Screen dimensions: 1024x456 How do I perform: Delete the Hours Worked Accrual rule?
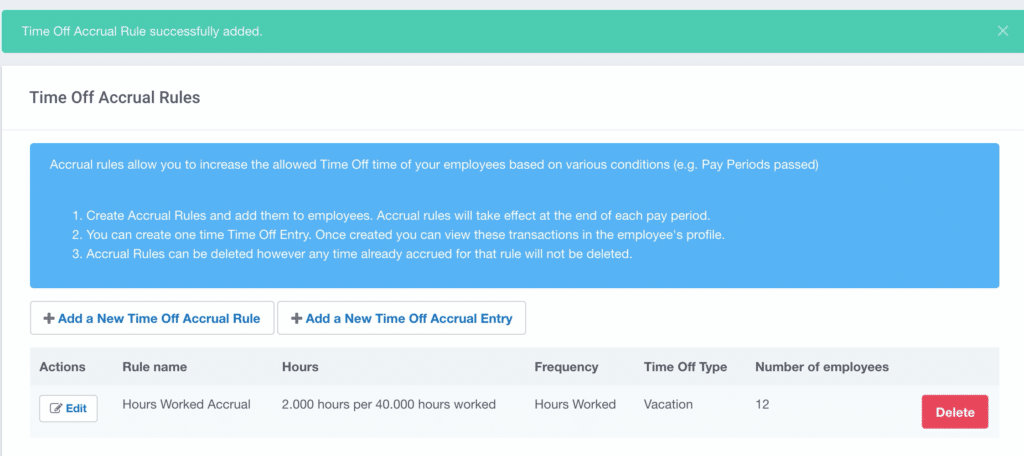(x=955, y=412)
